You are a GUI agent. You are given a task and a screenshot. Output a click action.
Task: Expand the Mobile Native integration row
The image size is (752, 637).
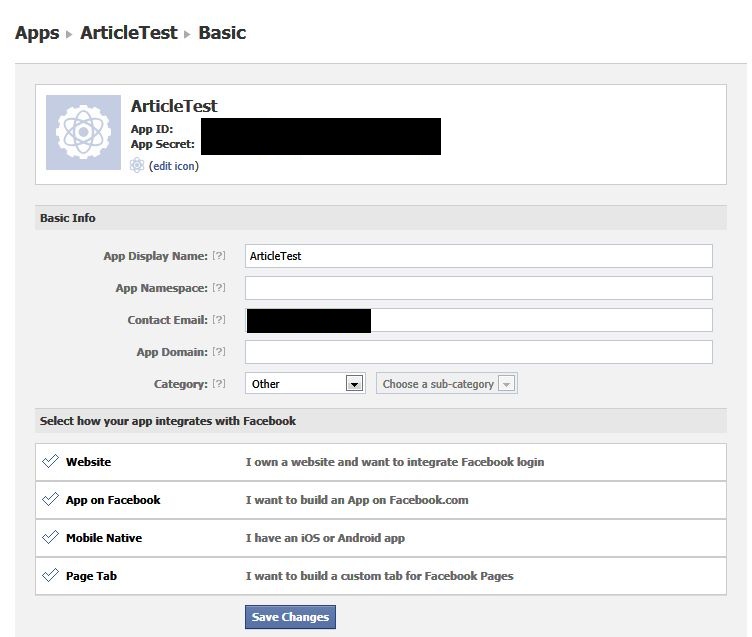tap(381, 538)
